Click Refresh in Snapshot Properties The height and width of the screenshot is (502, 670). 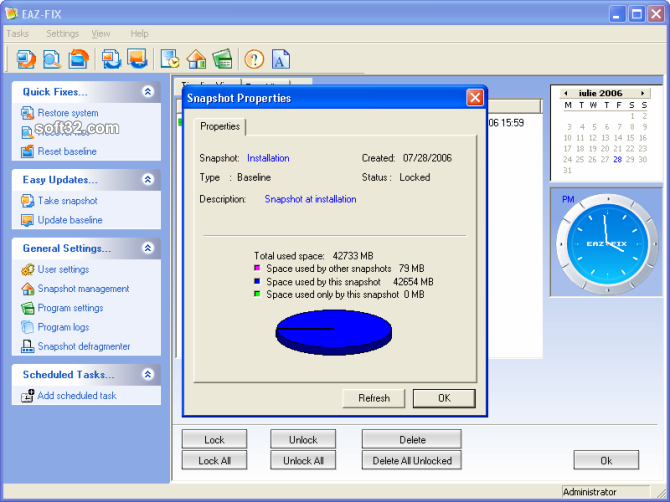click(x=374, y=398)
